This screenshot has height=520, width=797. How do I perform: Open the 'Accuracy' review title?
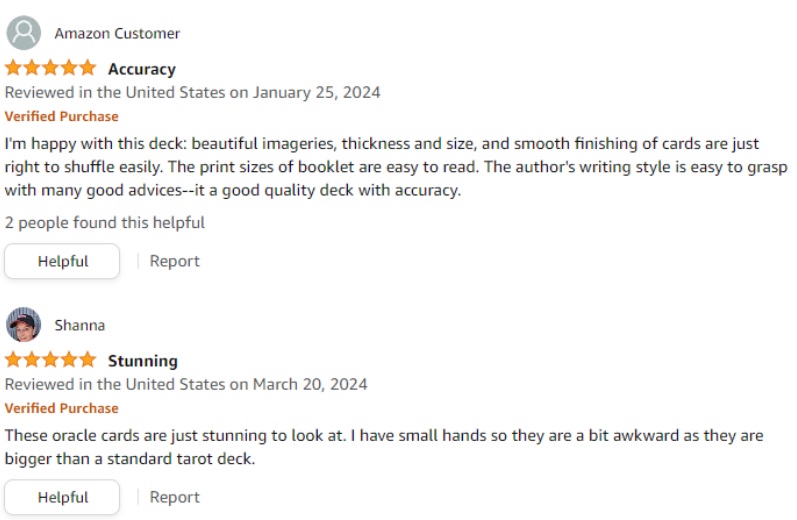pyautogui.click(x=141, y=69)
